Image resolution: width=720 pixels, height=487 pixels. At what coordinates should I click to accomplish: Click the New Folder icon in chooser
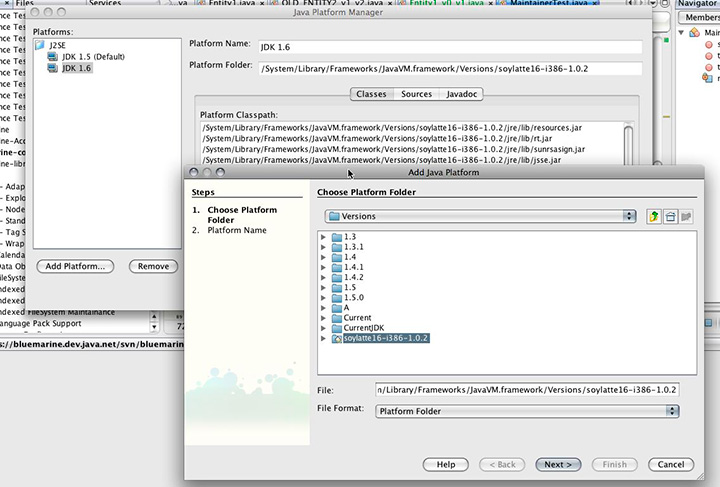(686, 216)
